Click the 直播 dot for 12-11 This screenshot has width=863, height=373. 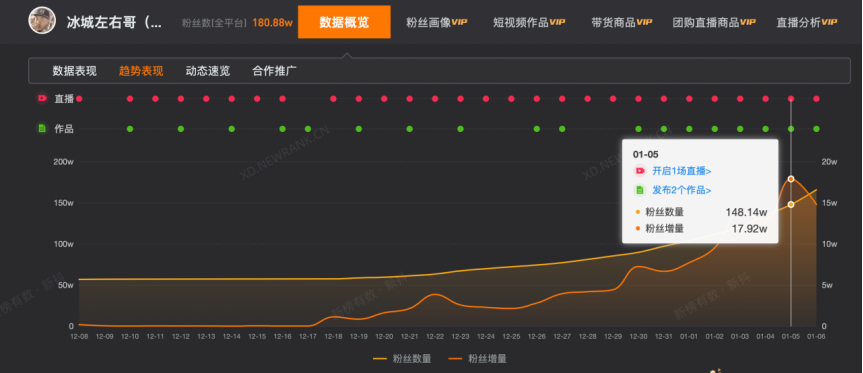[155, 99]
